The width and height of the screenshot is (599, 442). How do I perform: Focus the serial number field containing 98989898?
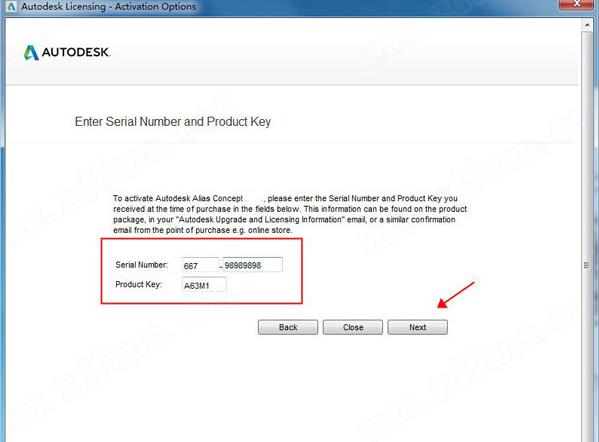(253, 265)
